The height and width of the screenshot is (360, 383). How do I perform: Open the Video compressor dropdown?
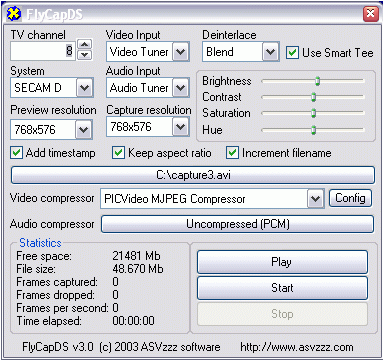coord(315,199)
